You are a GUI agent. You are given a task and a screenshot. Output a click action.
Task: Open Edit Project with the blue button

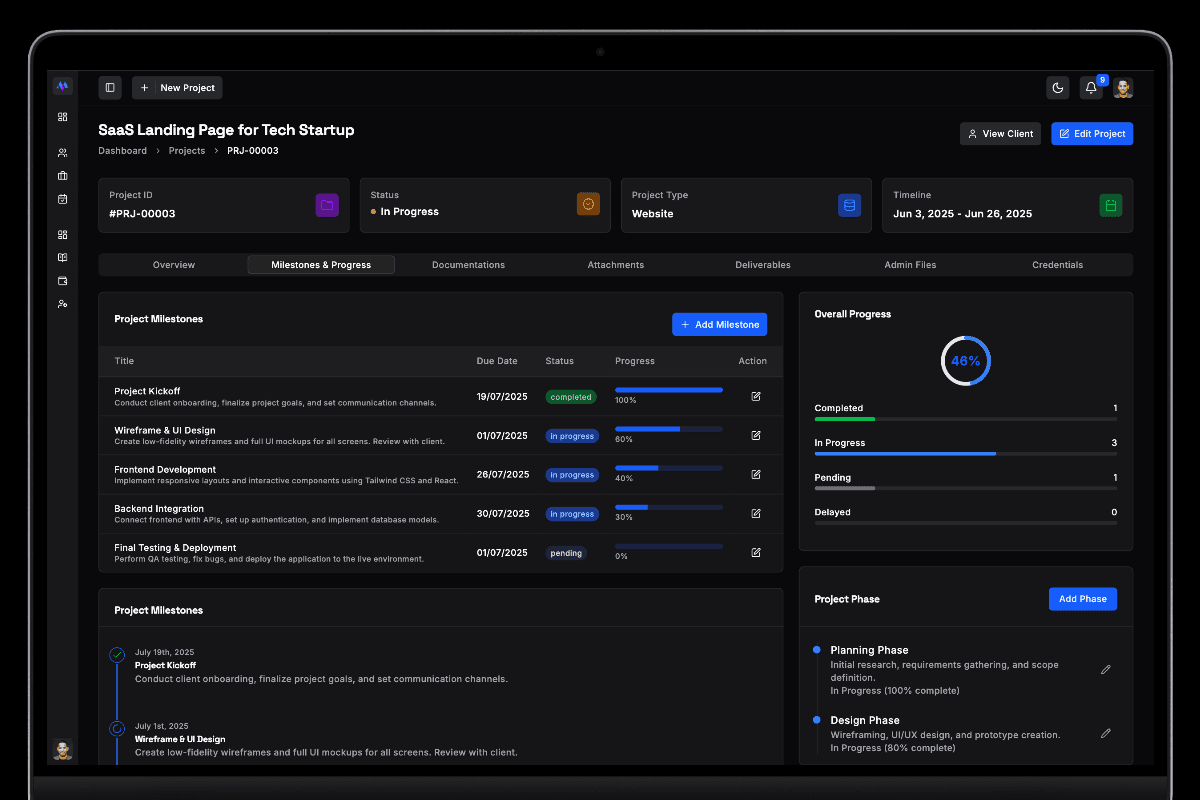point(1092,133)
